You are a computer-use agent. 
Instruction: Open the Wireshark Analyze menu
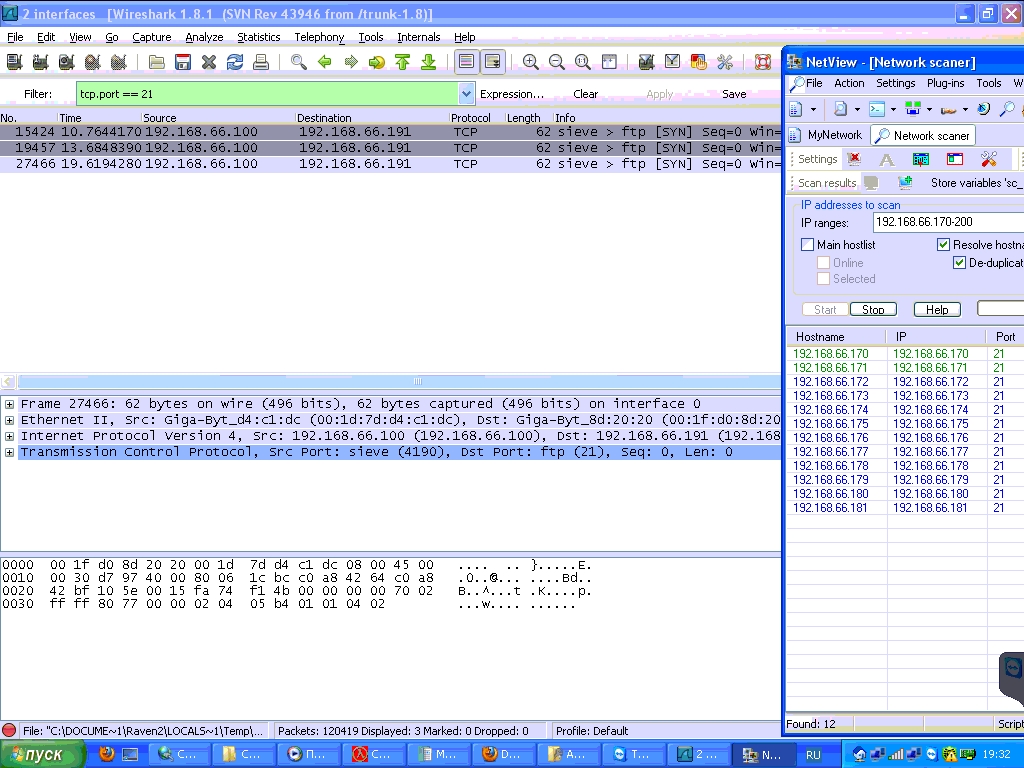pos(204,37)
